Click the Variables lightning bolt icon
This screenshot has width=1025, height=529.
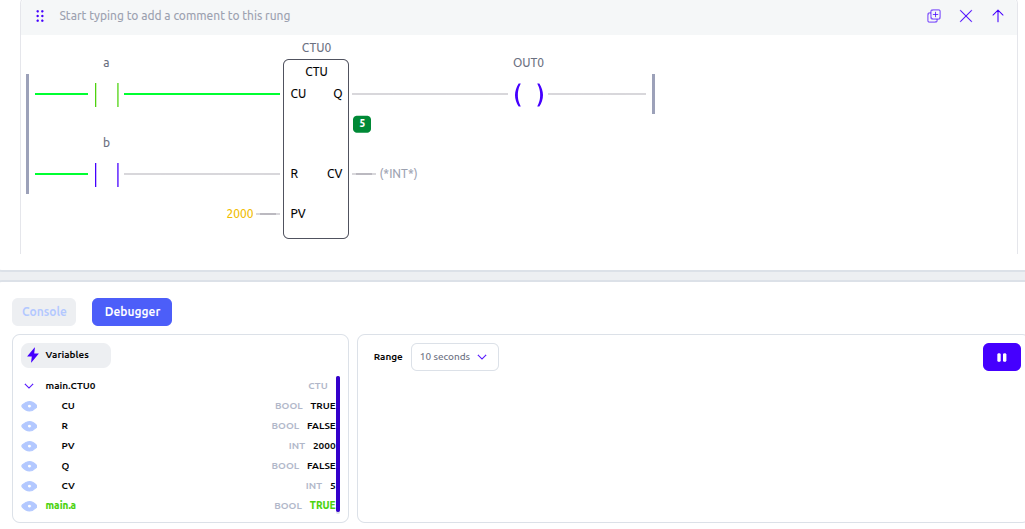pyautogui.click(x=33, y=355)
